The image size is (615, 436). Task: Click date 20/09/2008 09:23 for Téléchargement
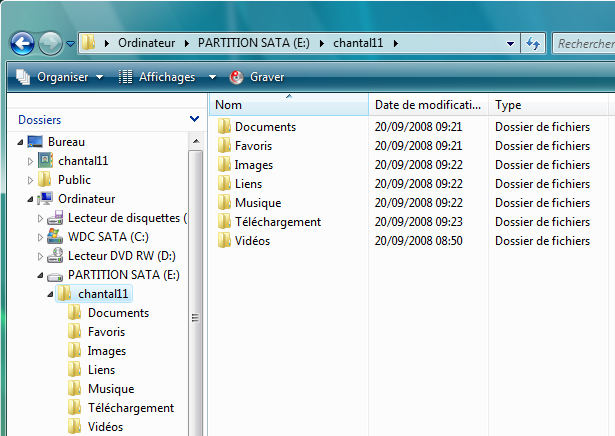coord(418,222)
